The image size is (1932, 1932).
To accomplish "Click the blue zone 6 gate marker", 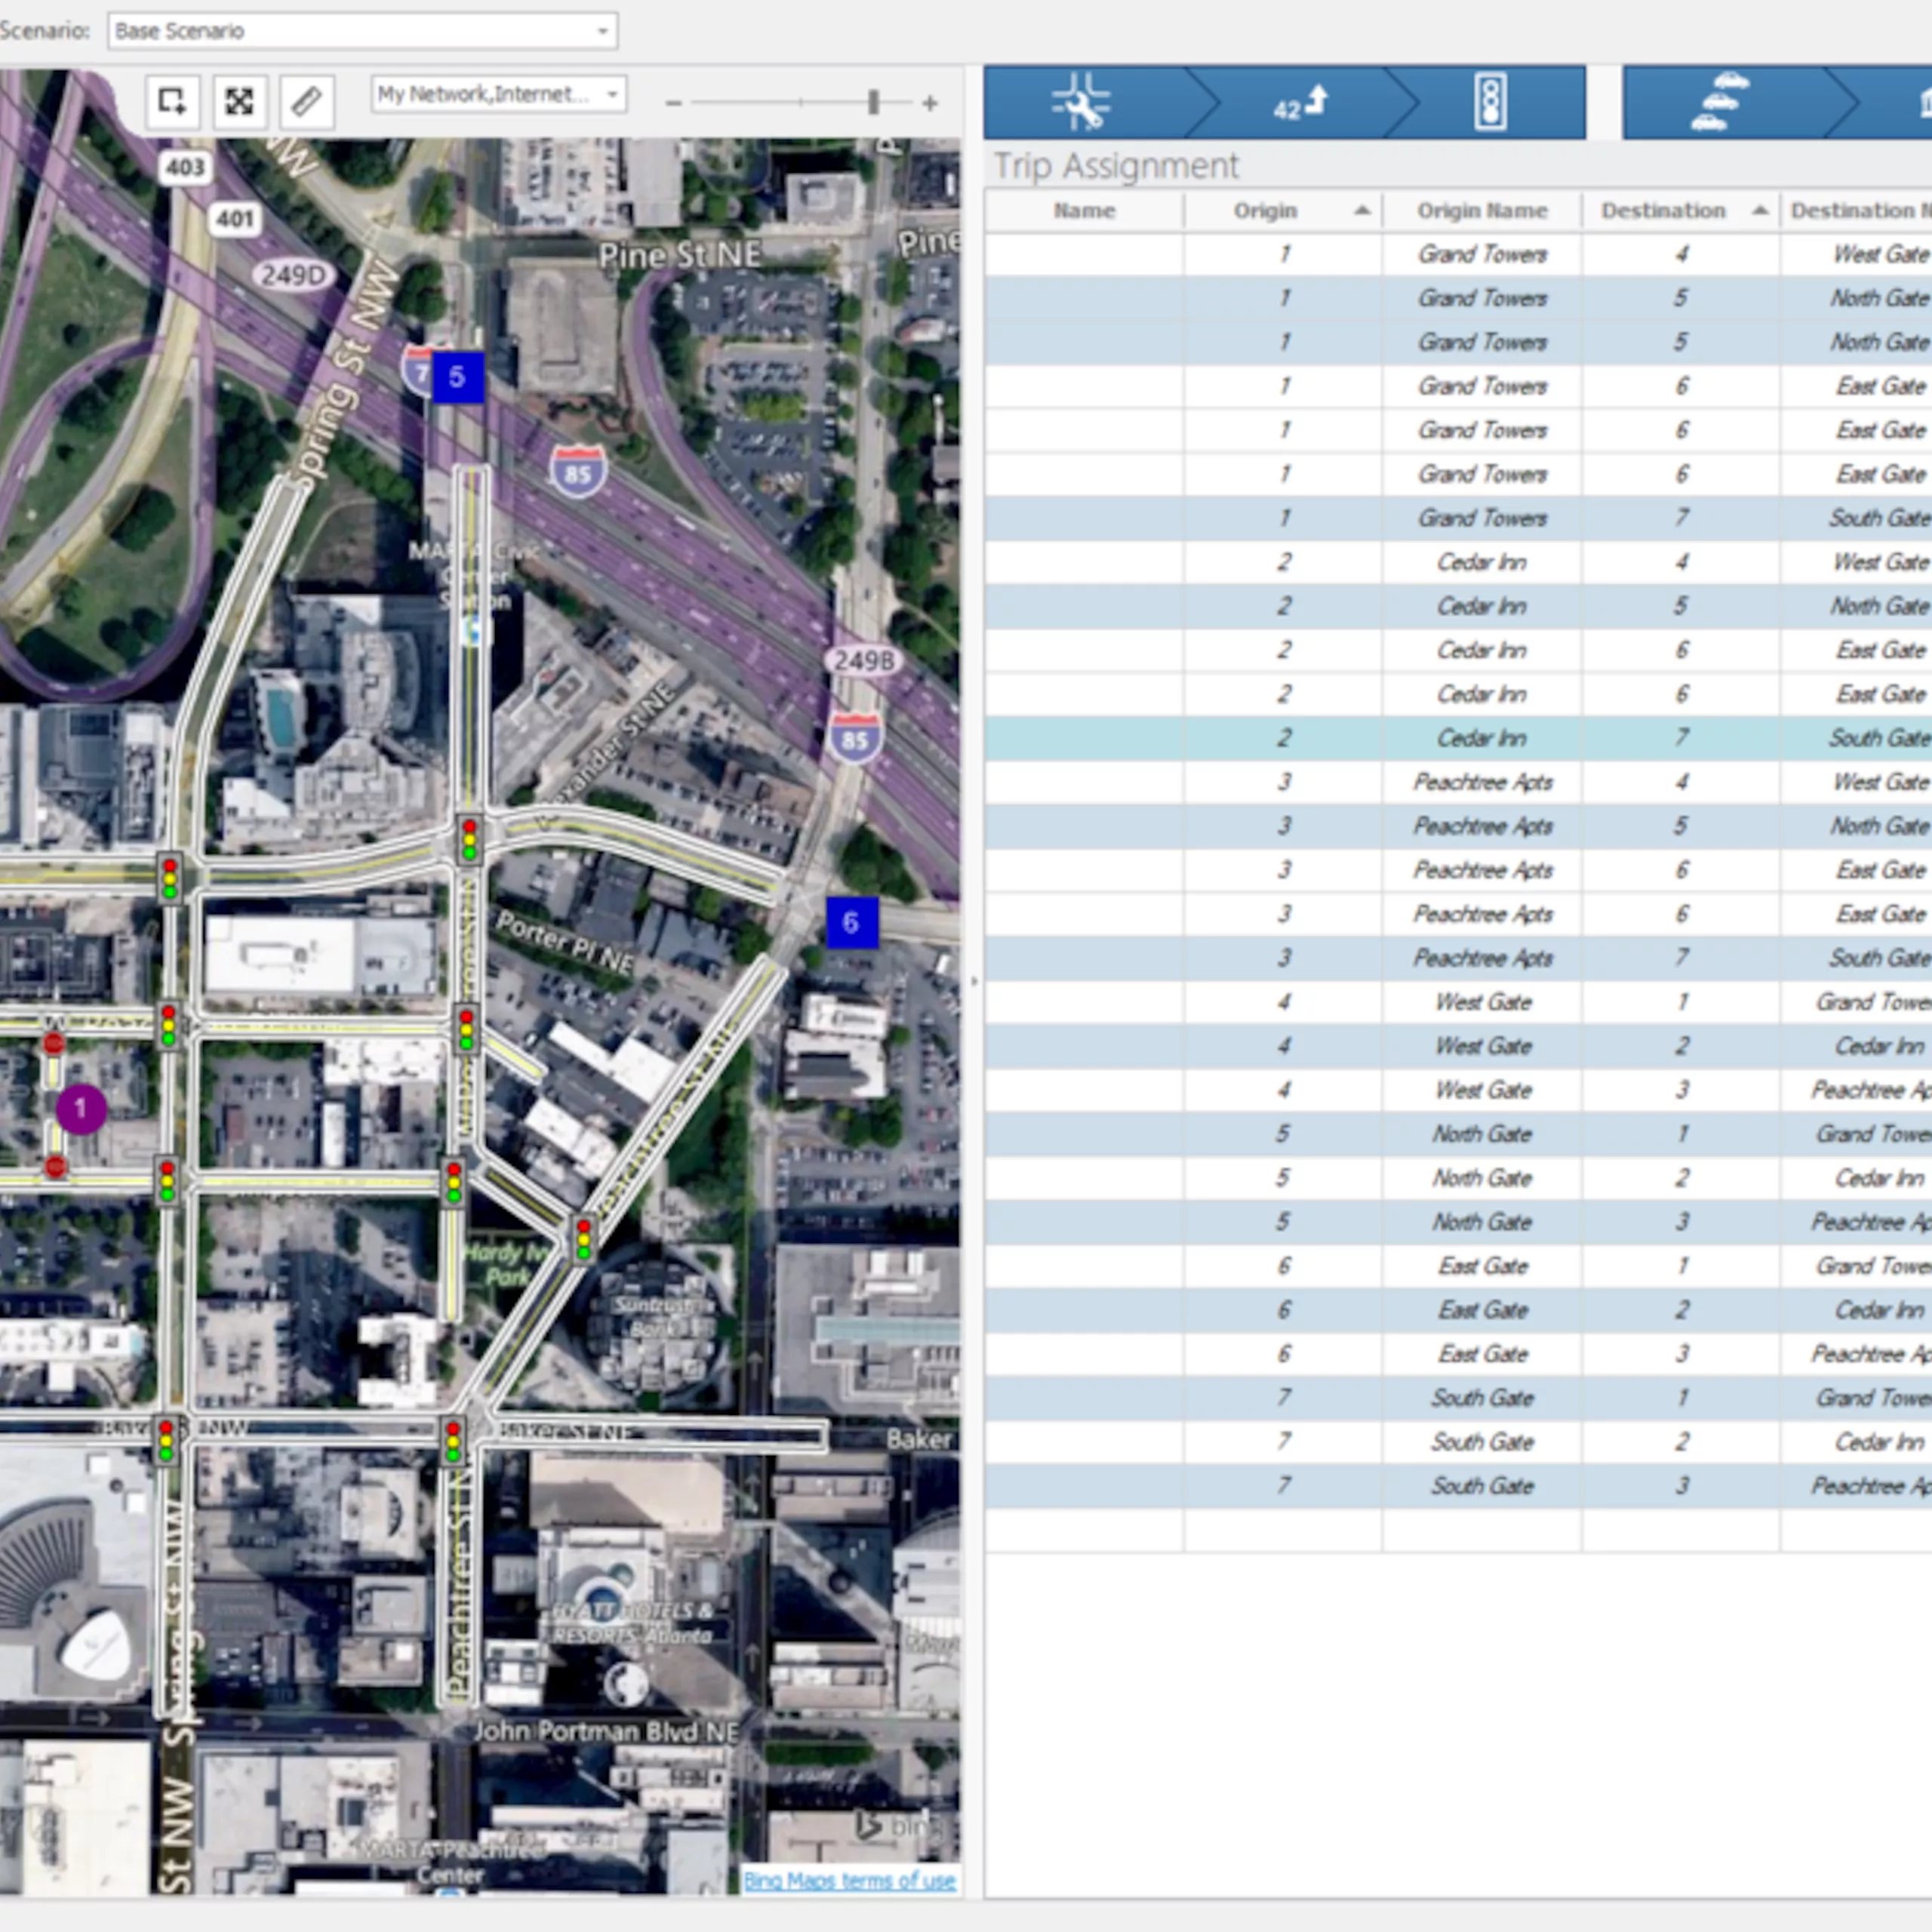I will pos(851,922).
